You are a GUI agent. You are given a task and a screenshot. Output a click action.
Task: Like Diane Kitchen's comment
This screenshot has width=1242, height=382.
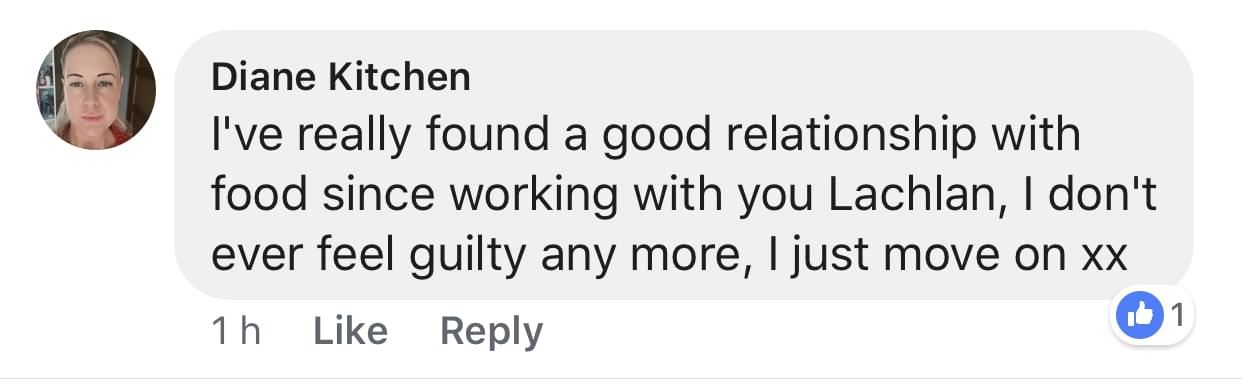point(350,331)
